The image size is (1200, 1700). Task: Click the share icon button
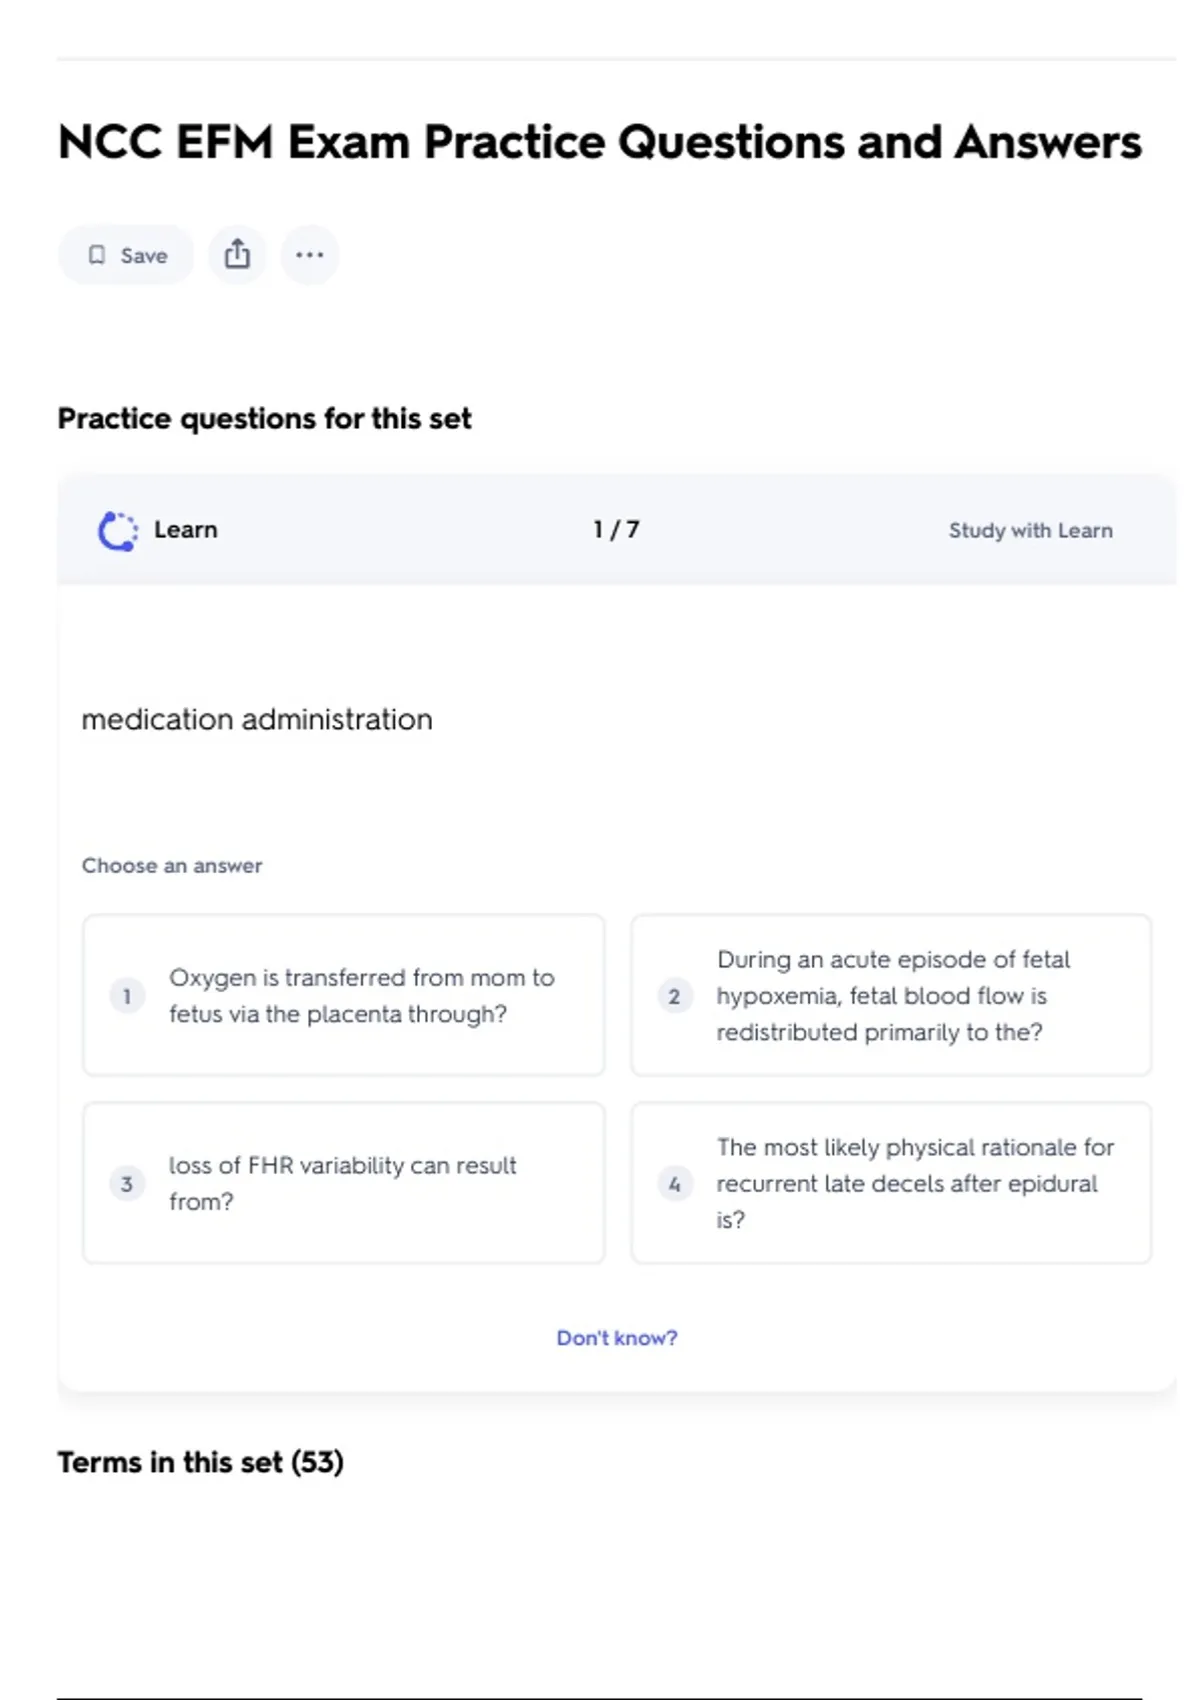coord(237,255)
